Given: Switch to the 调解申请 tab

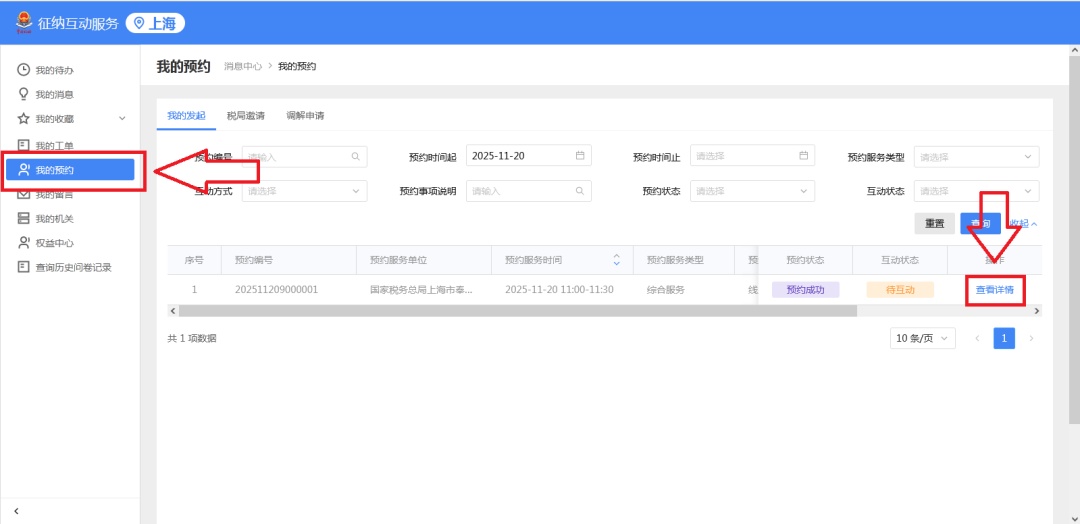Looking at the screenshot, I should click(305, 116).
